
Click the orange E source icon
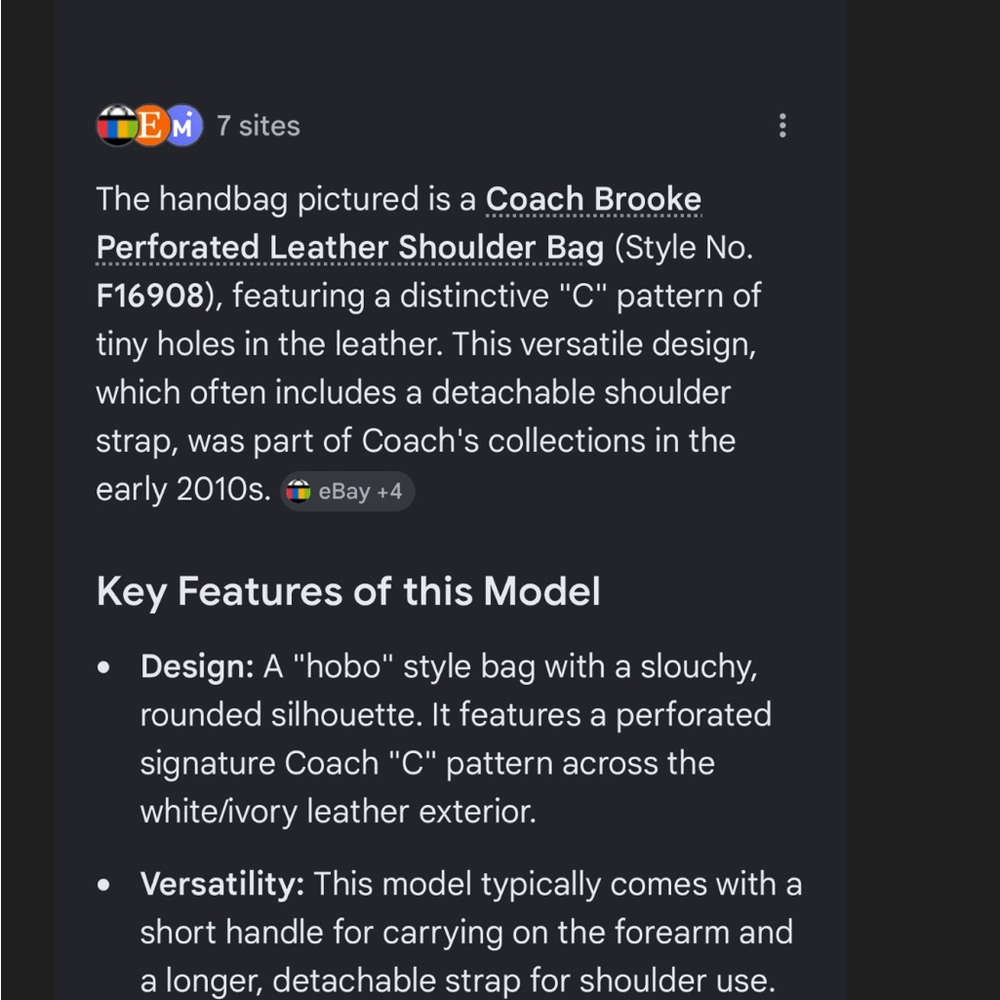point(150,126)
